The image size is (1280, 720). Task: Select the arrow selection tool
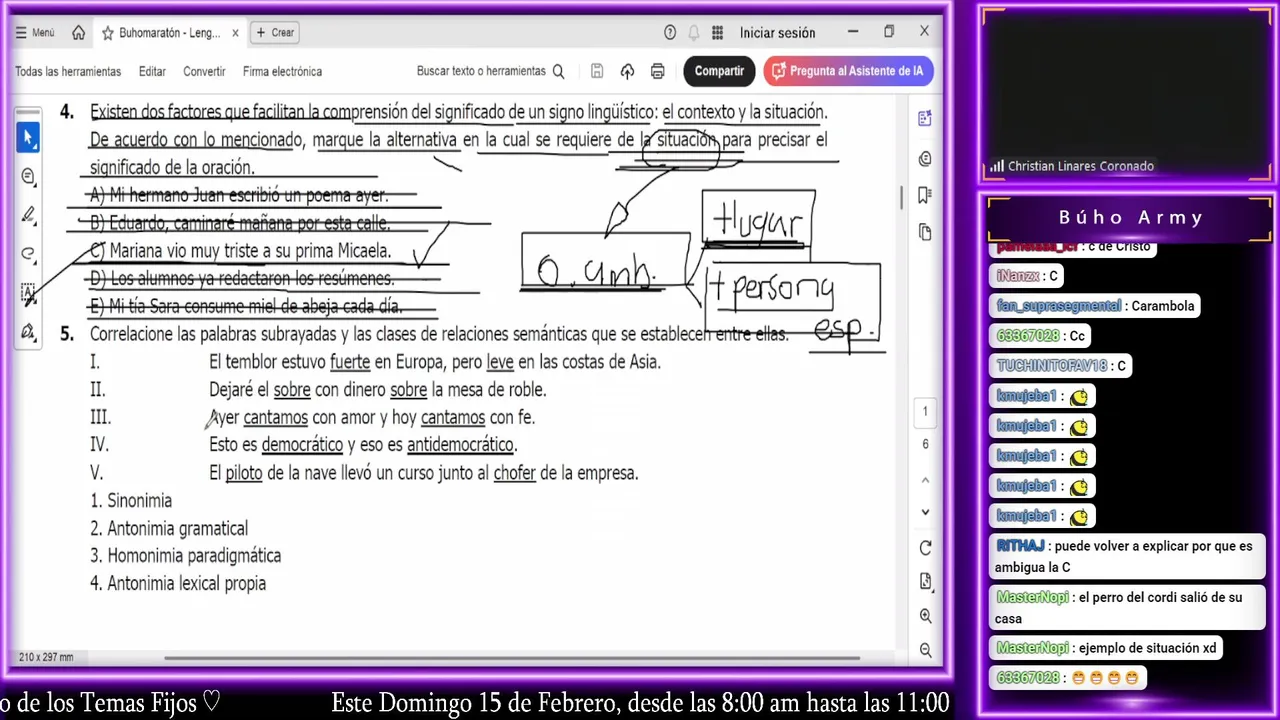(28, 137)
